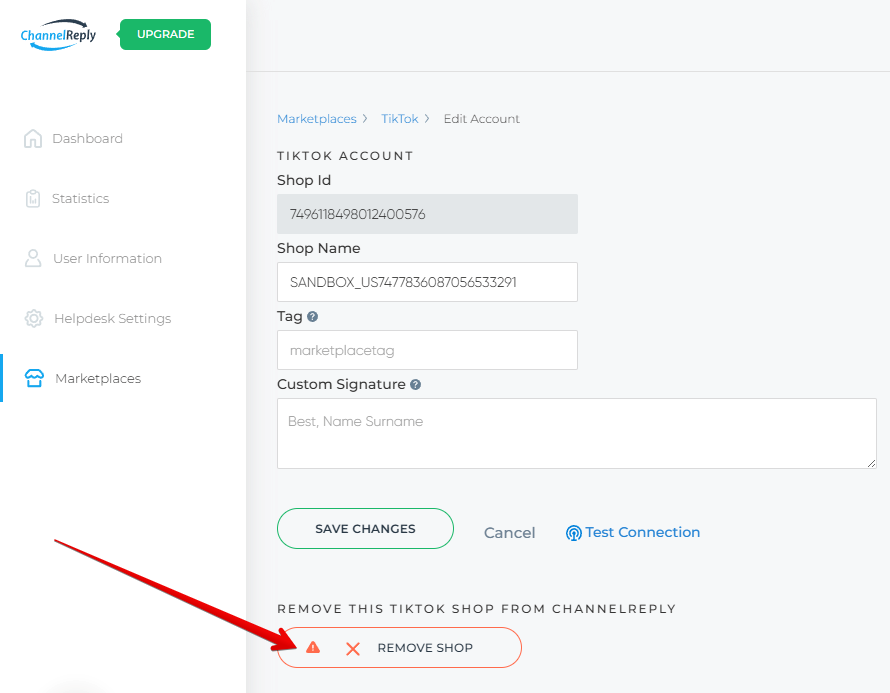Click the Custom Signature text area
The width and height of the screenshot is (890, 693).
tap(577, 434)
